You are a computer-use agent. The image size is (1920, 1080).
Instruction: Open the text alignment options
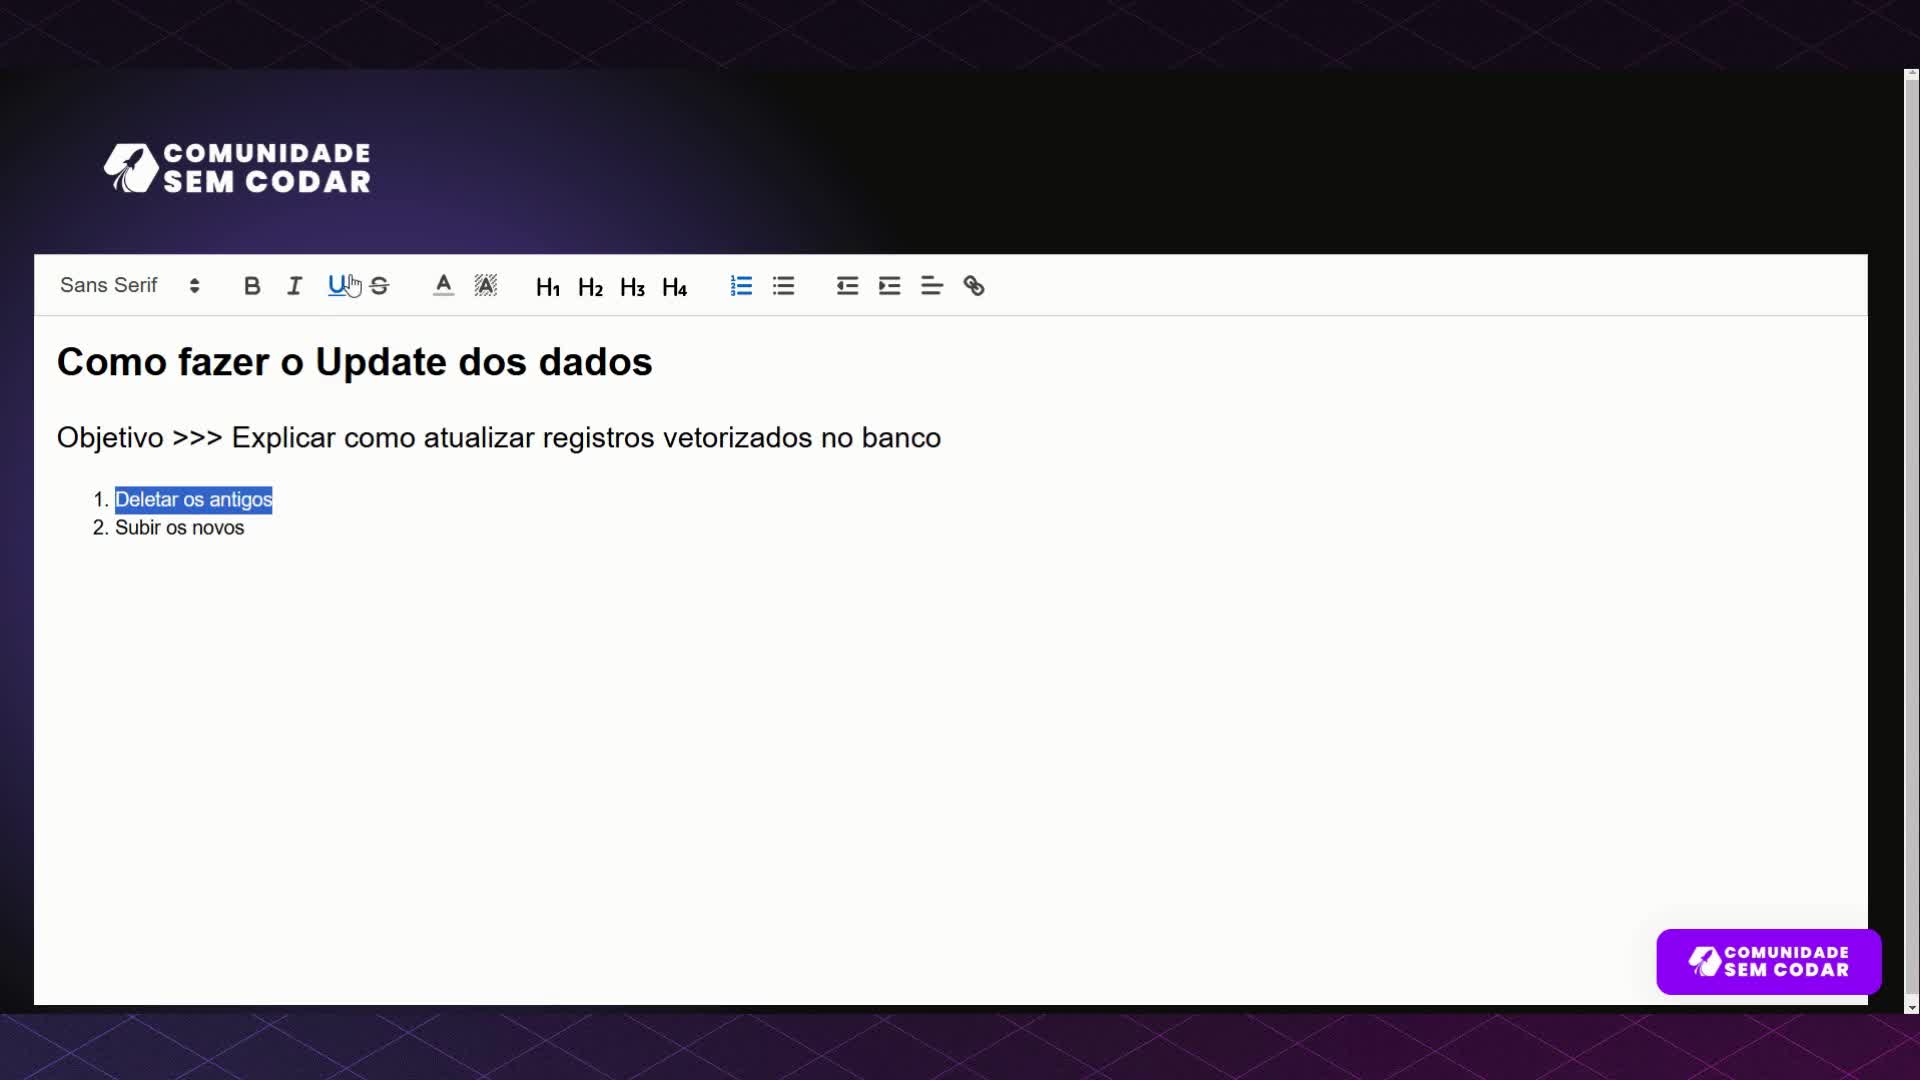tap(931, 285)
